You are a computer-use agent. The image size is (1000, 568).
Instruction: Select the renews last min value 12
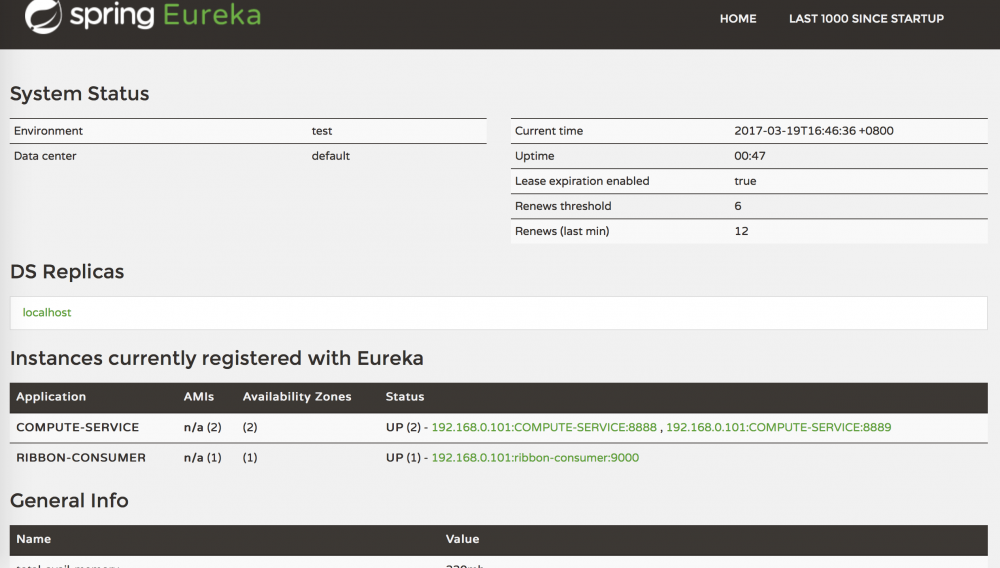coord(741,231)
